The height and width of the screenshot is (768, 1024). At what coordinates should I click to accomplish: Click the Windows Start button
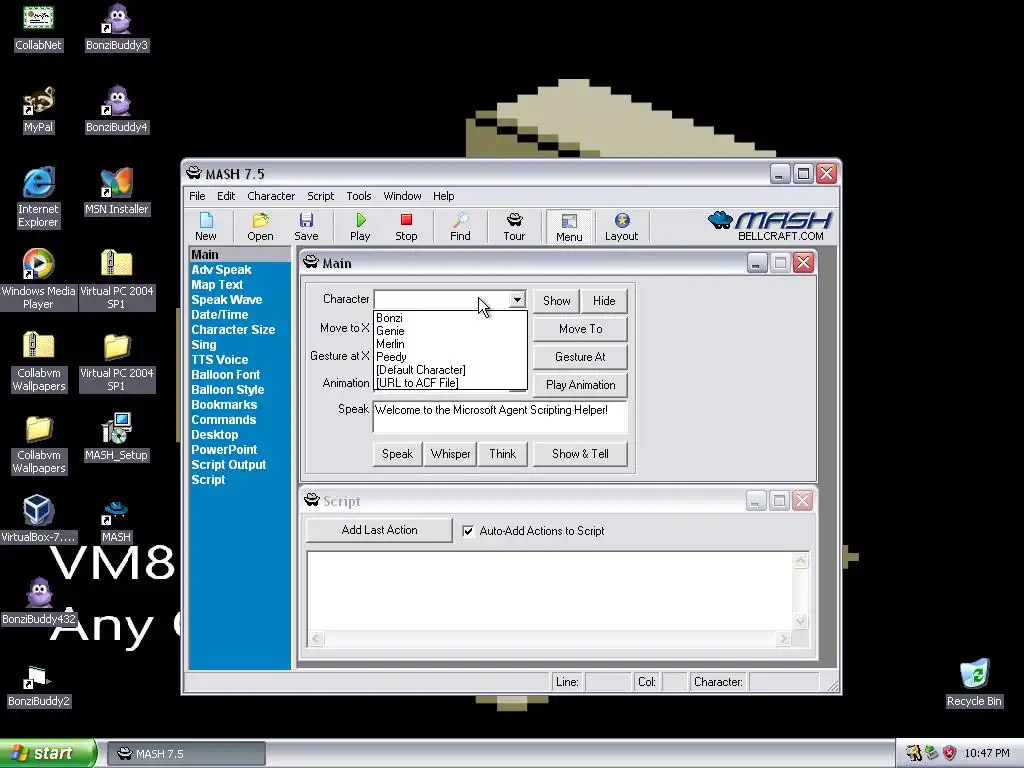click(x=48, y=754)
